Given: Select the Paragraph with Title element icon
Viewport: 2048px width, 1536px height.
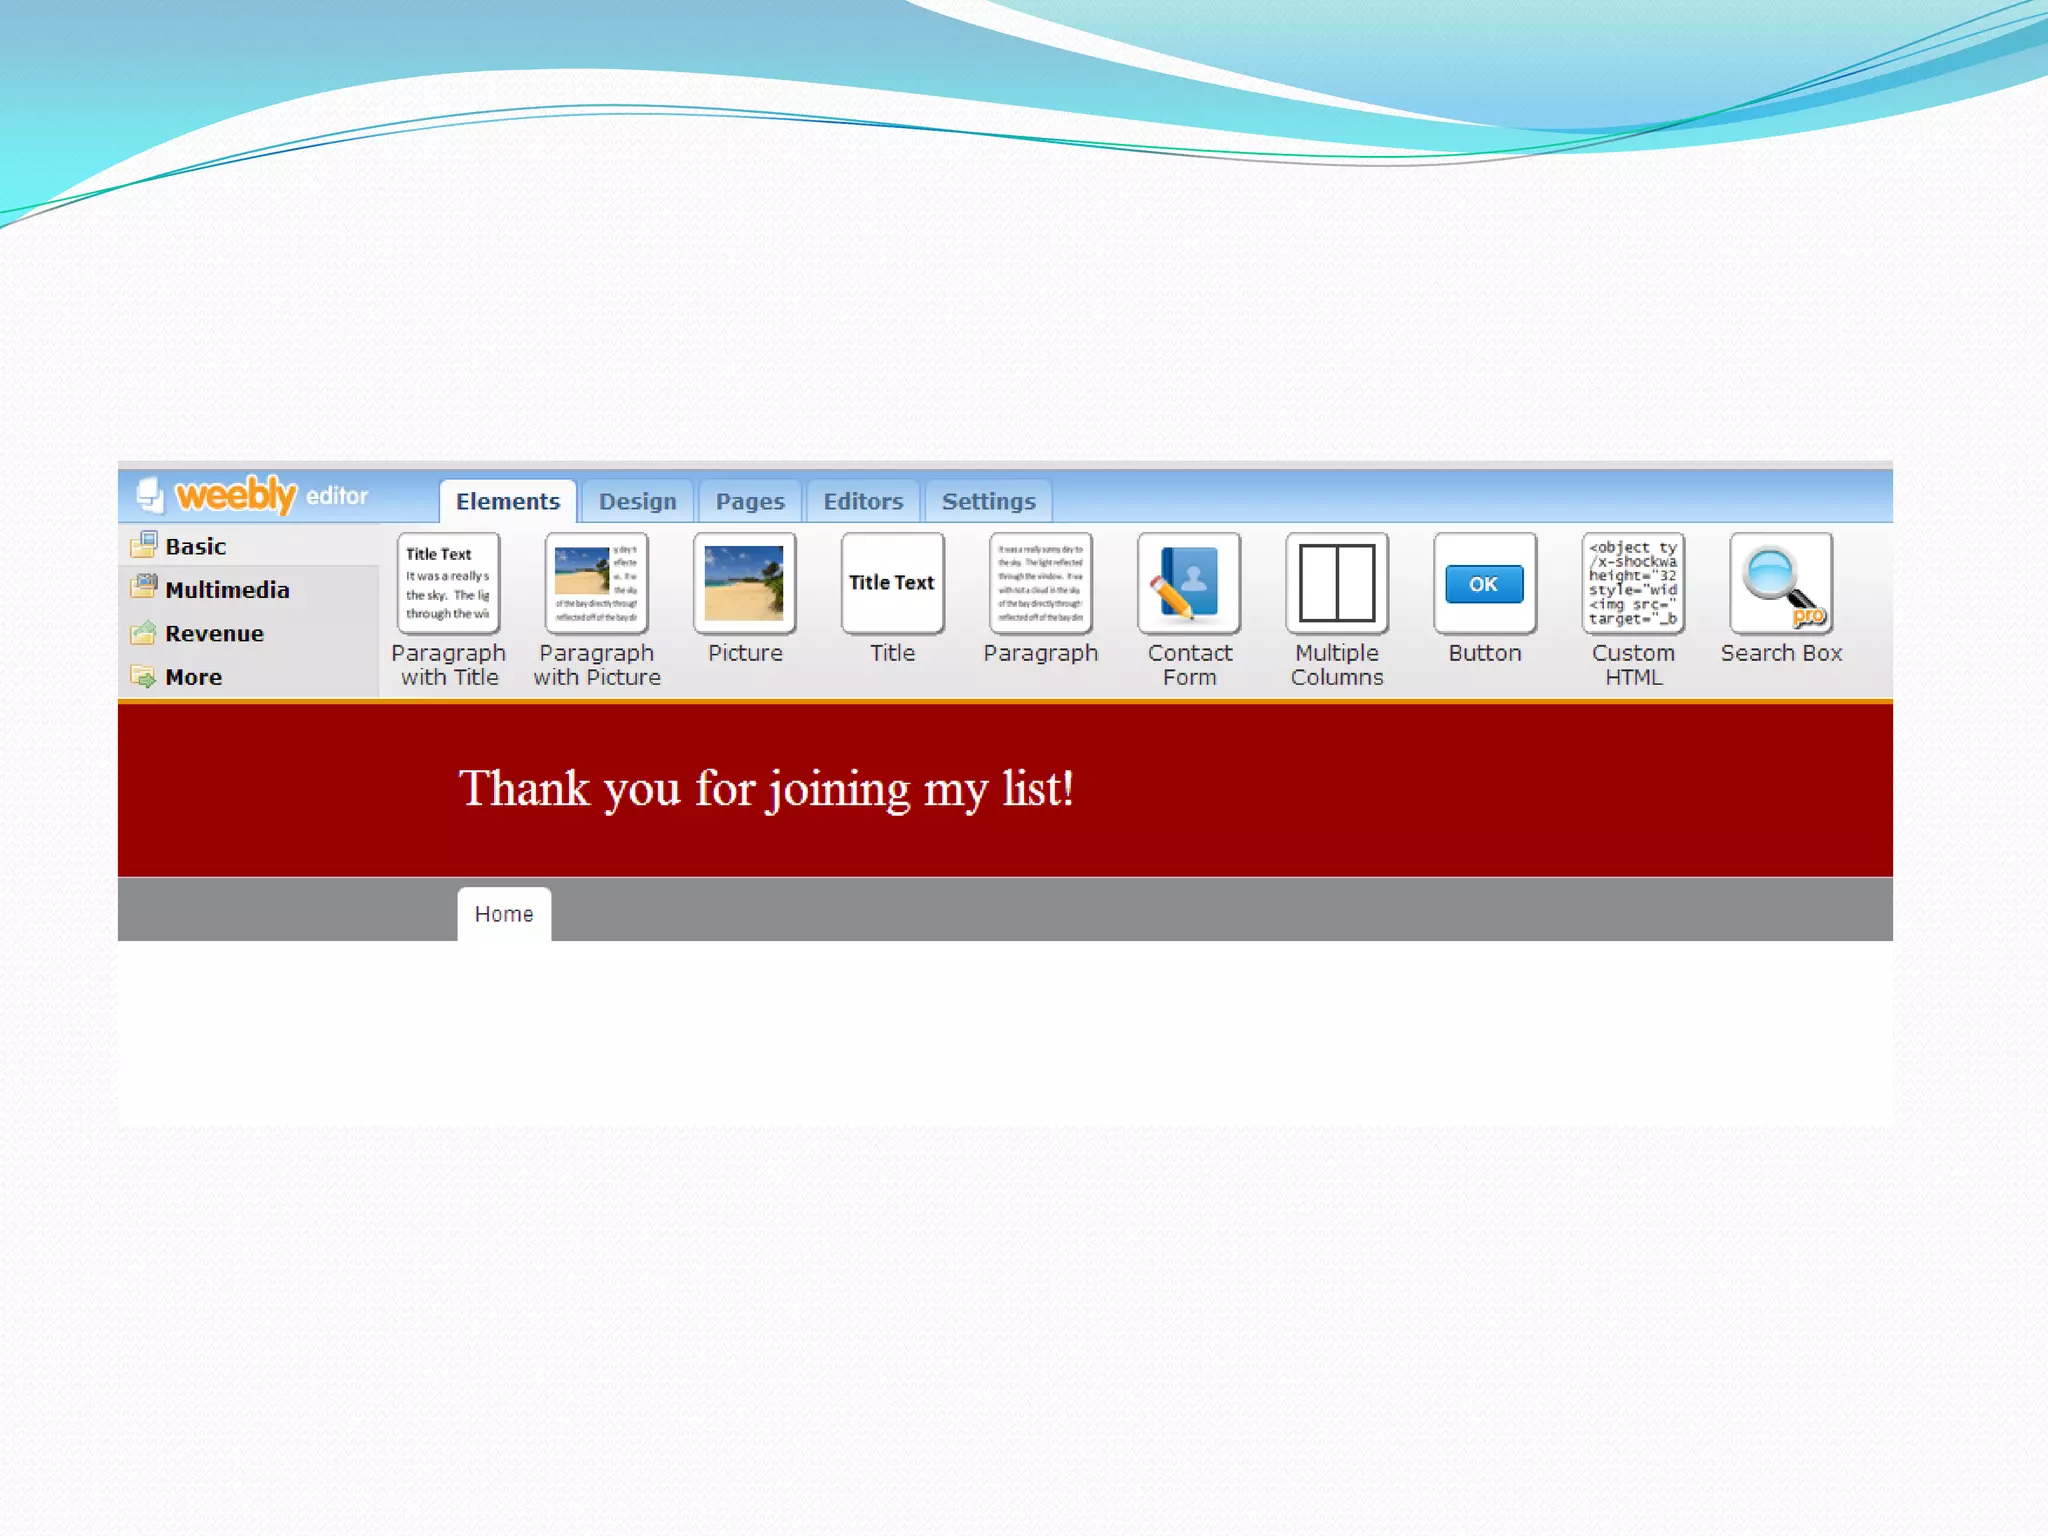Looking at the screenshot, I should (448, 583).
